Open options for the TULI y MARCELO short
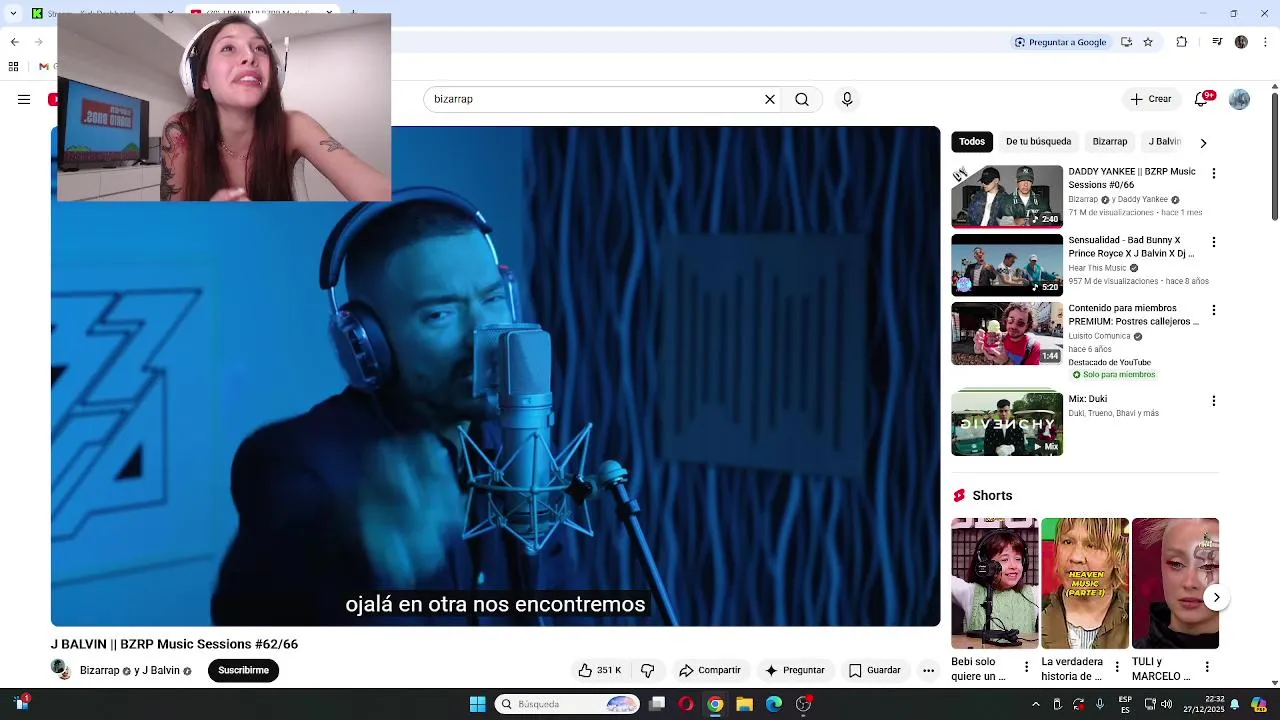 1207,666
